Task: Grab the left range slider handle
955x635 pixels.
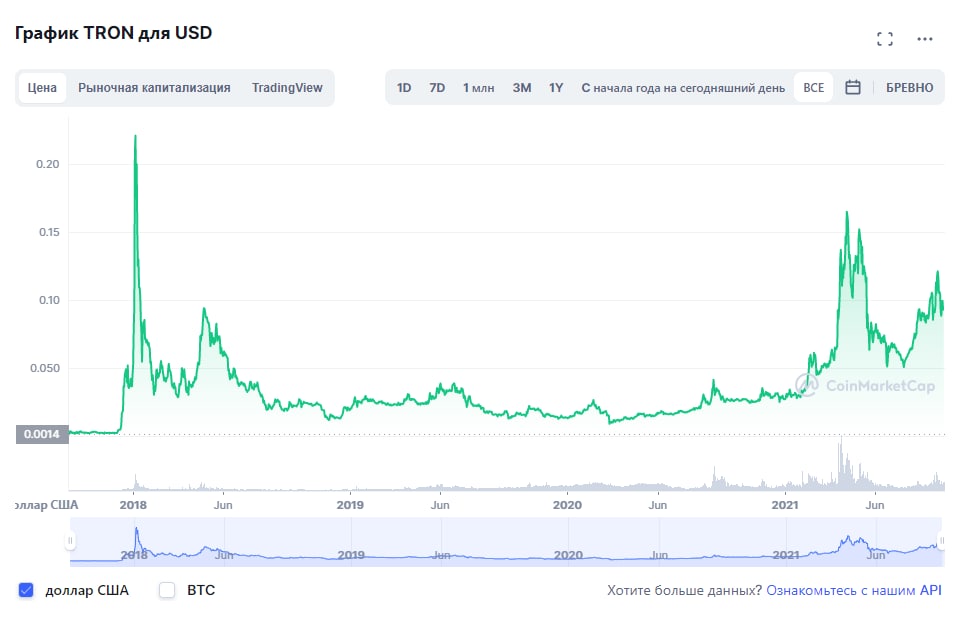Action: point(70,541)
